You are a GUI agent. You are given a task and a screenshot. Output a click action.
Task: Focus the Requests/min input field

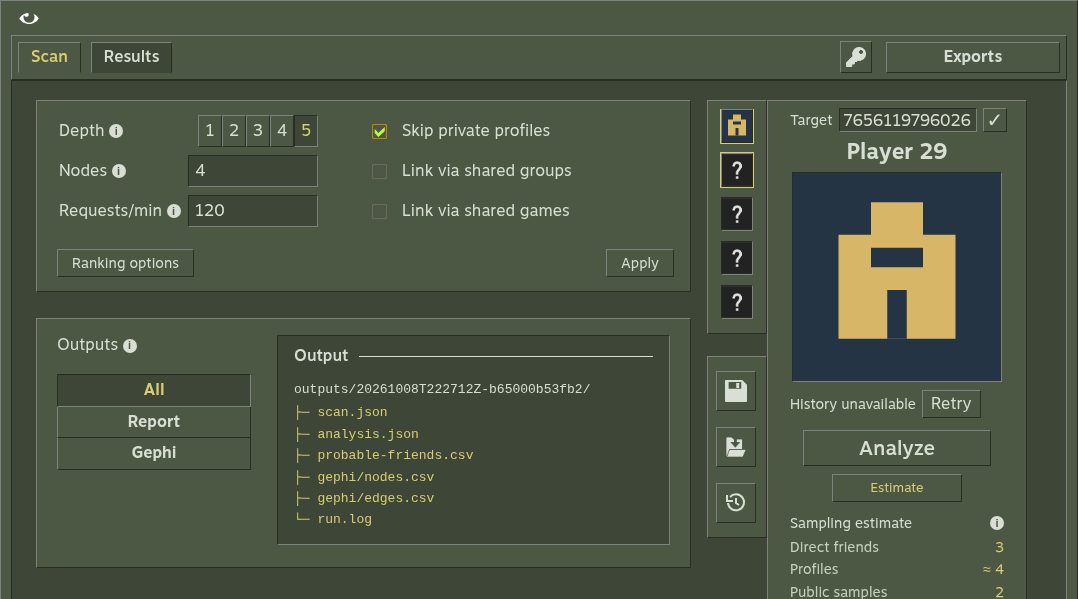pyautogui.click(x=253, y=210)
